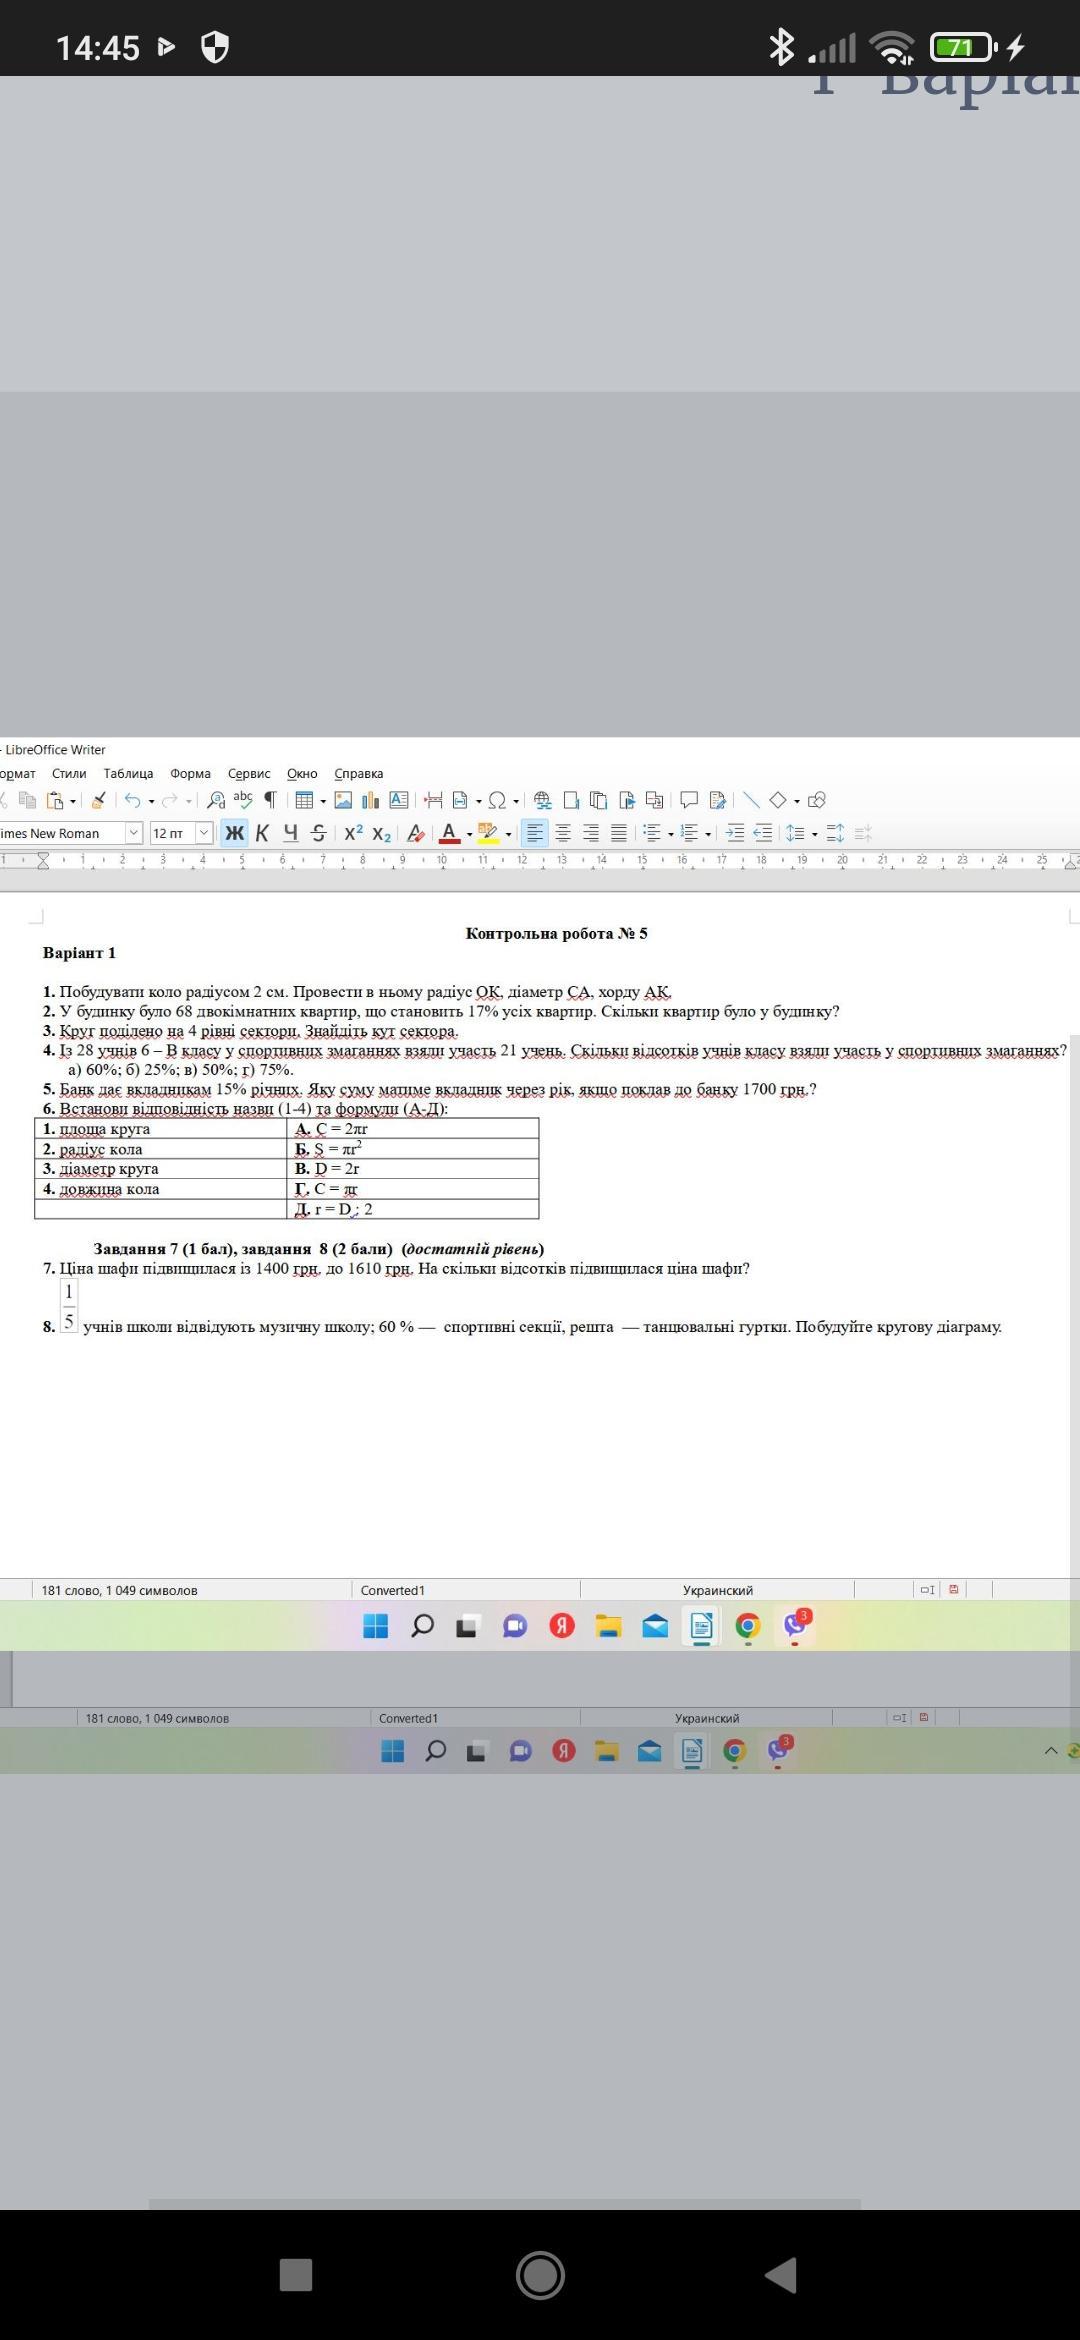The image size is (1080, 2340).
Task: Click the clone formatting paintbrush icon
Action: coord(98,800)
